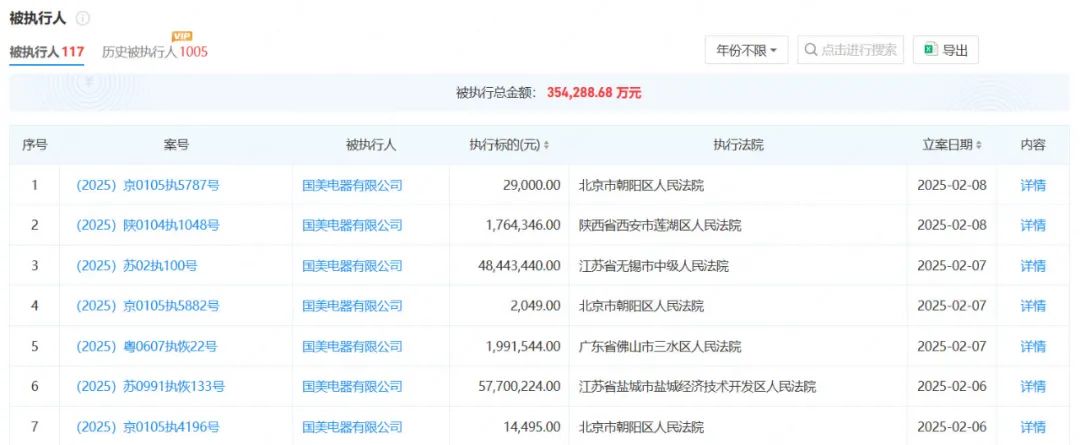Open case (2025) 陕0104执1048号
Viewport: 1080px width, 445px height.
[147, 225]
